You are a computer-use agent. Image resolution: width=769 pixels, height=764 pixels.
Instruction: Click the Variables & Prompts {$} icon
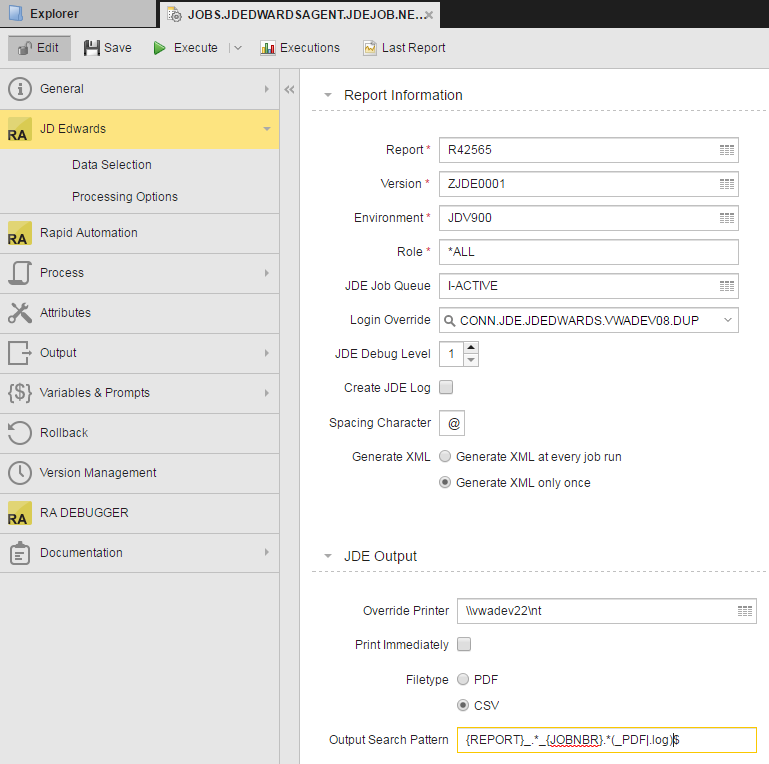click(20, 393)
